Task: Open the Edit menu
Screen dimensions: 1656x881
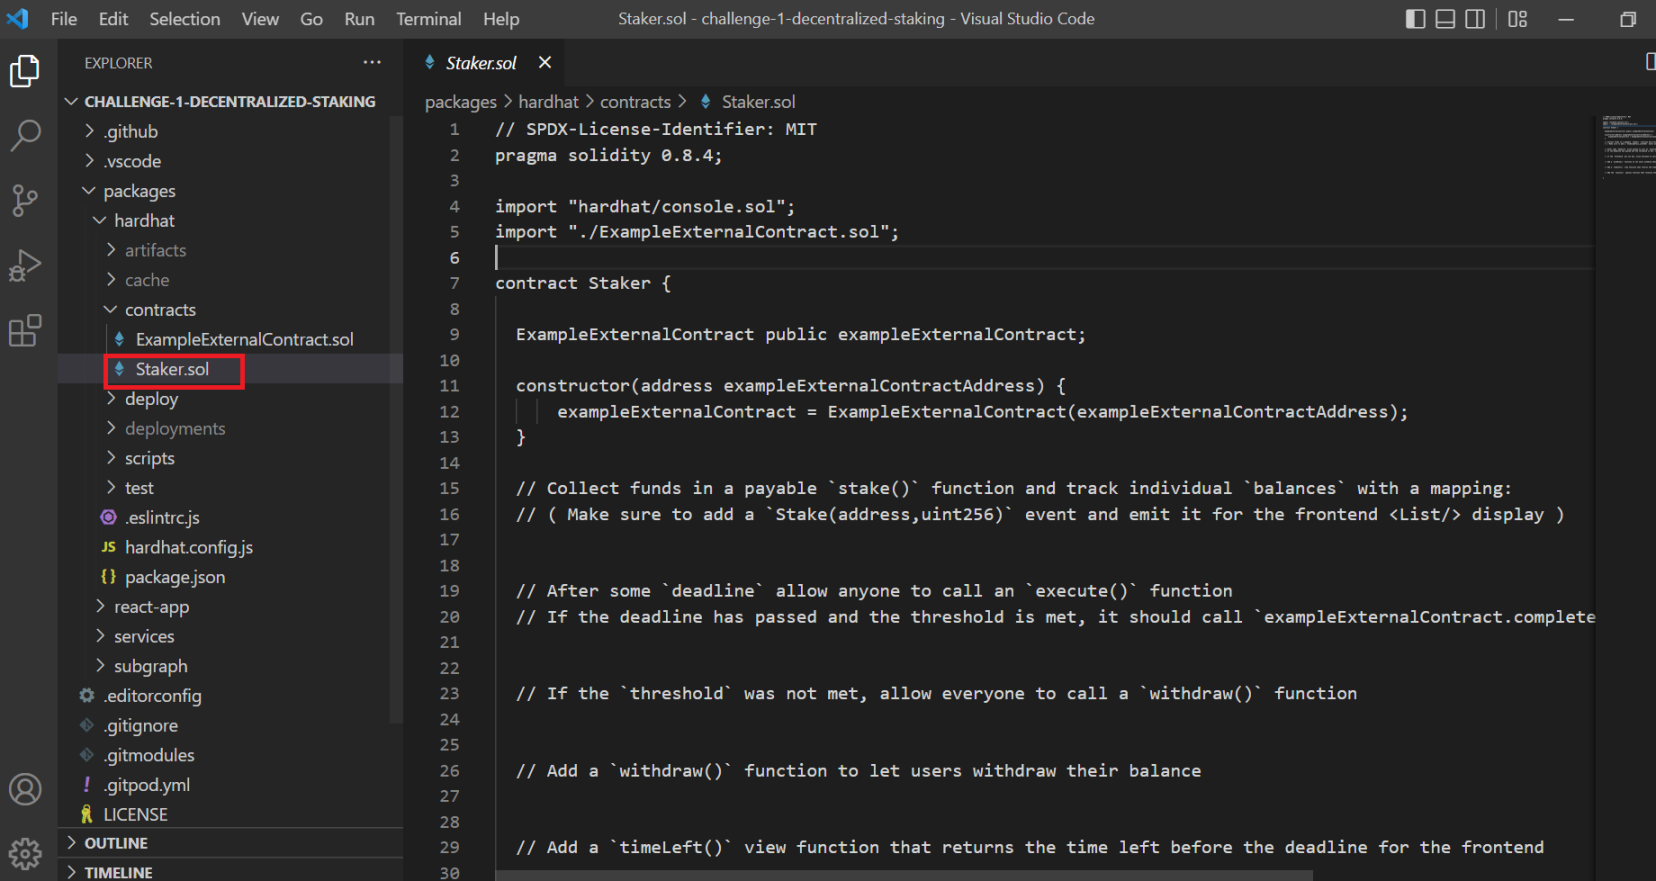Action: 113,19
